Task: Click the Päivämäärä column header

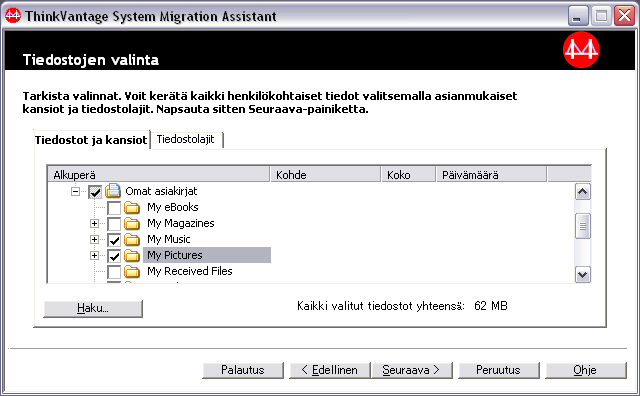Action: [491, 175]
